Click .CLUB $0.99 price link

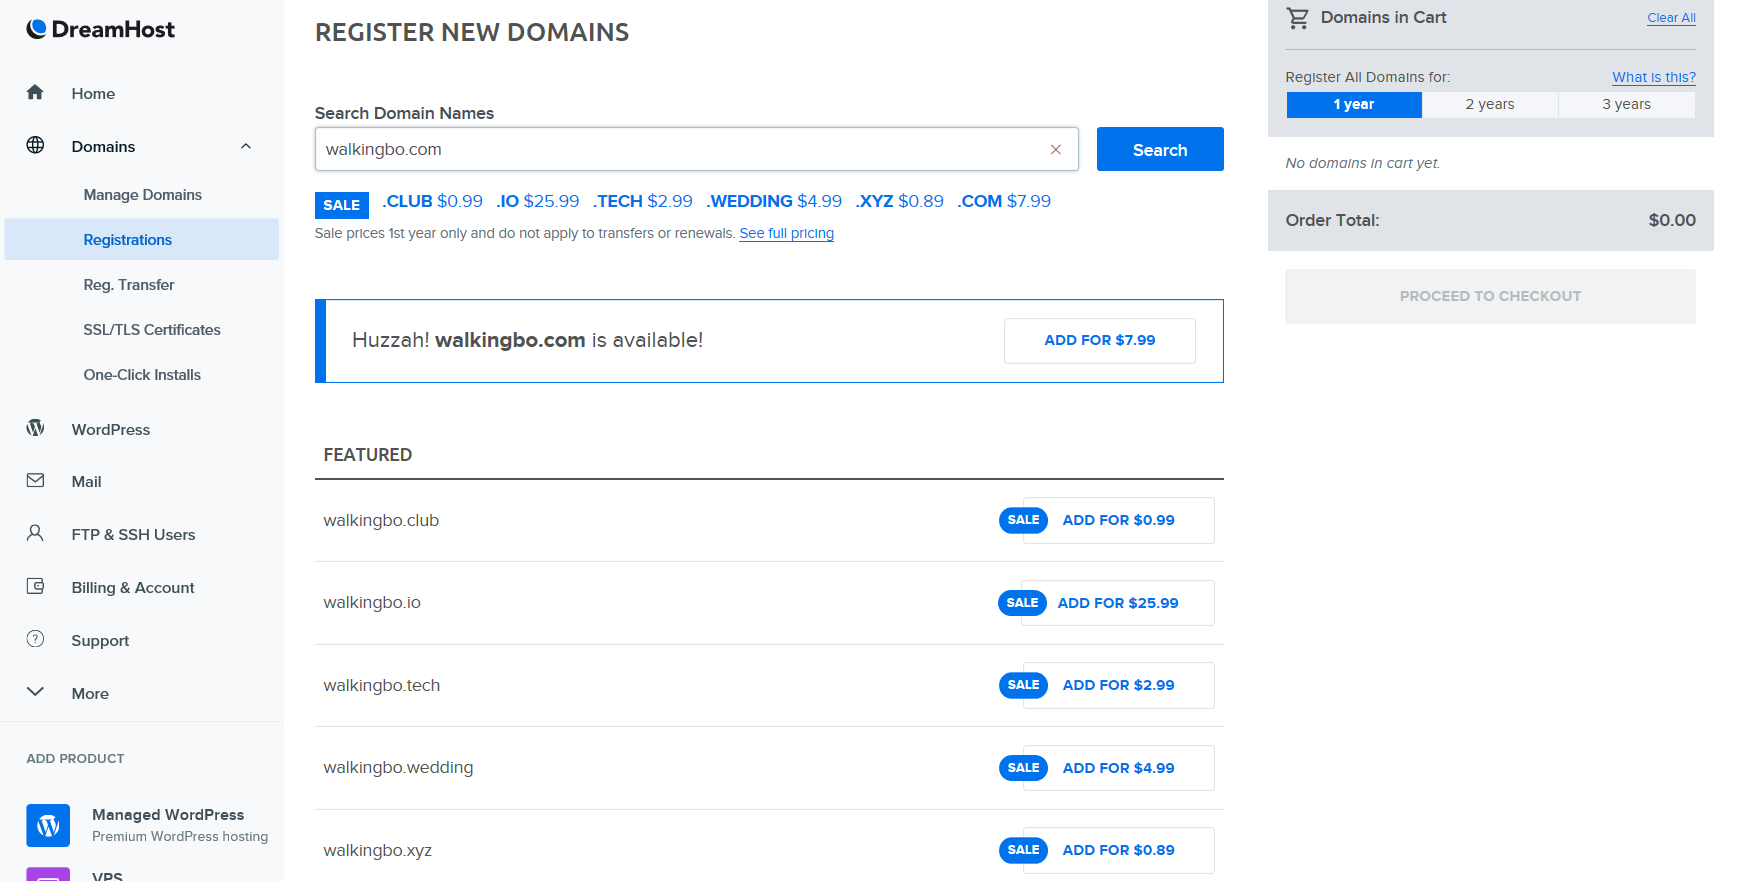tap(432, 201)
